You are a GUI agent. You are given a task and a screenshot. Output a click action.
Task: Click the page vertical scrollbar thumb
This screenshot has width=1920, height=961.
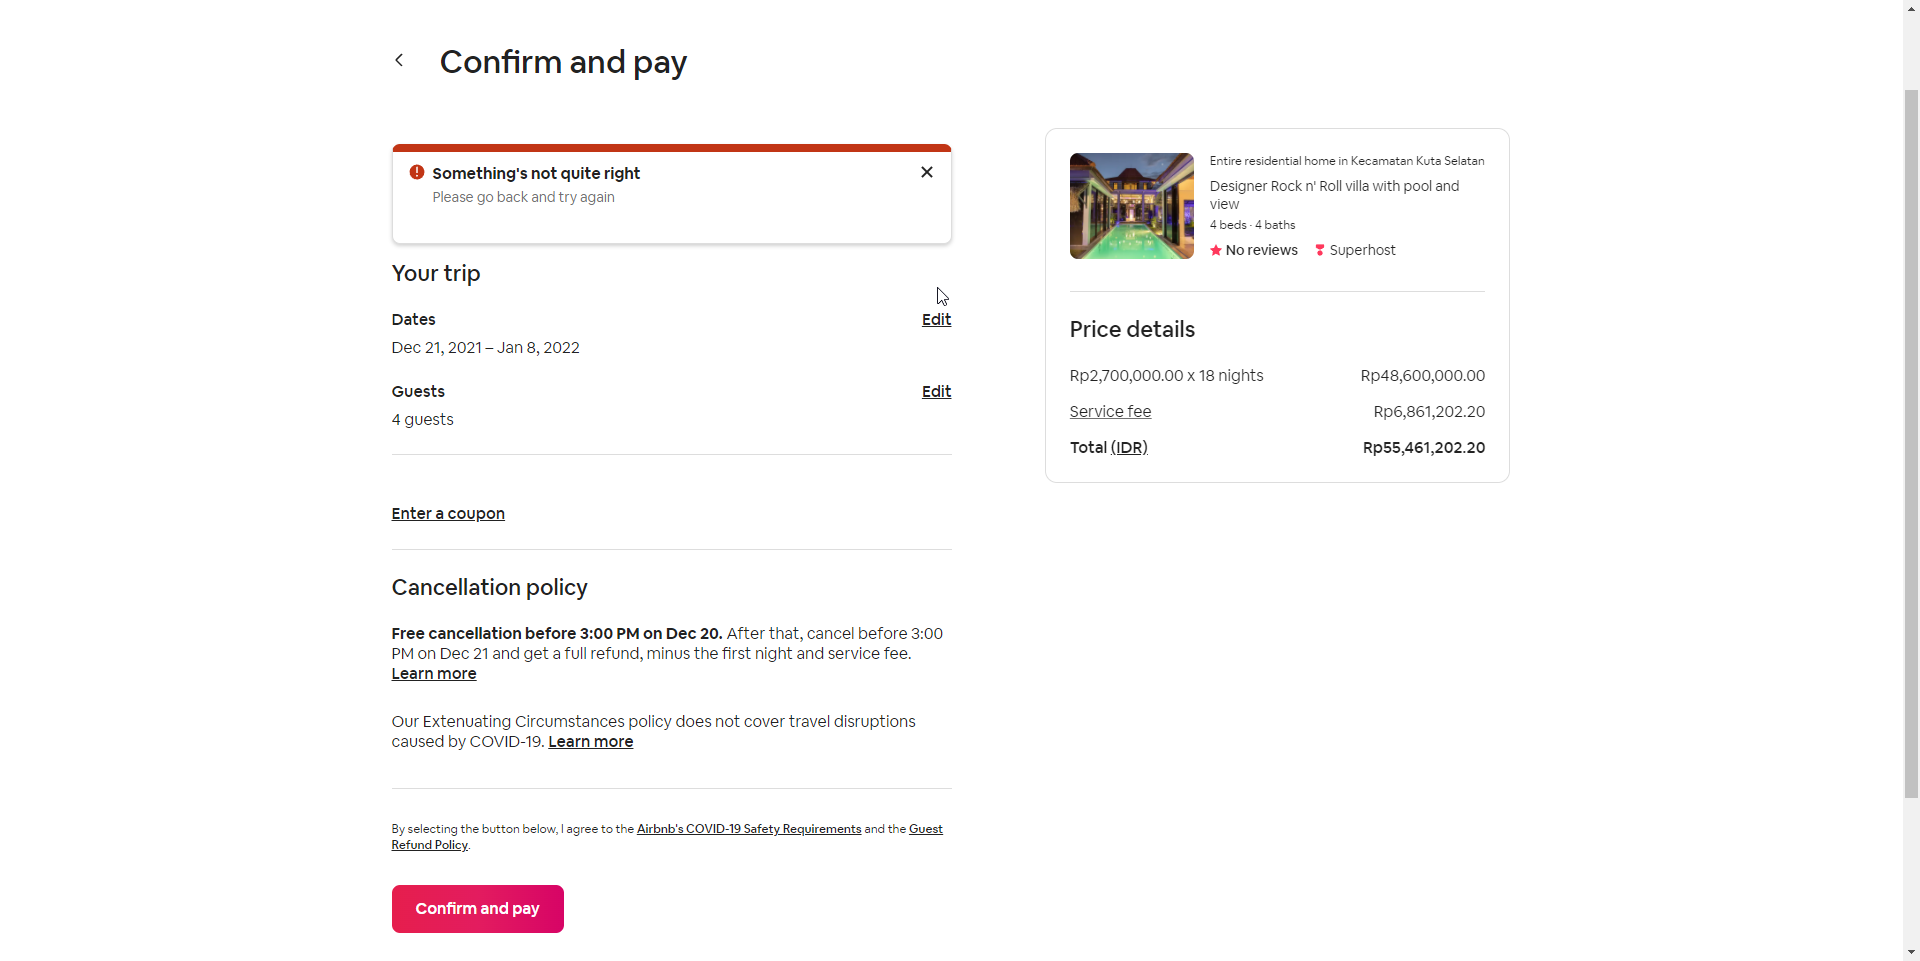tap(1911, 444)
